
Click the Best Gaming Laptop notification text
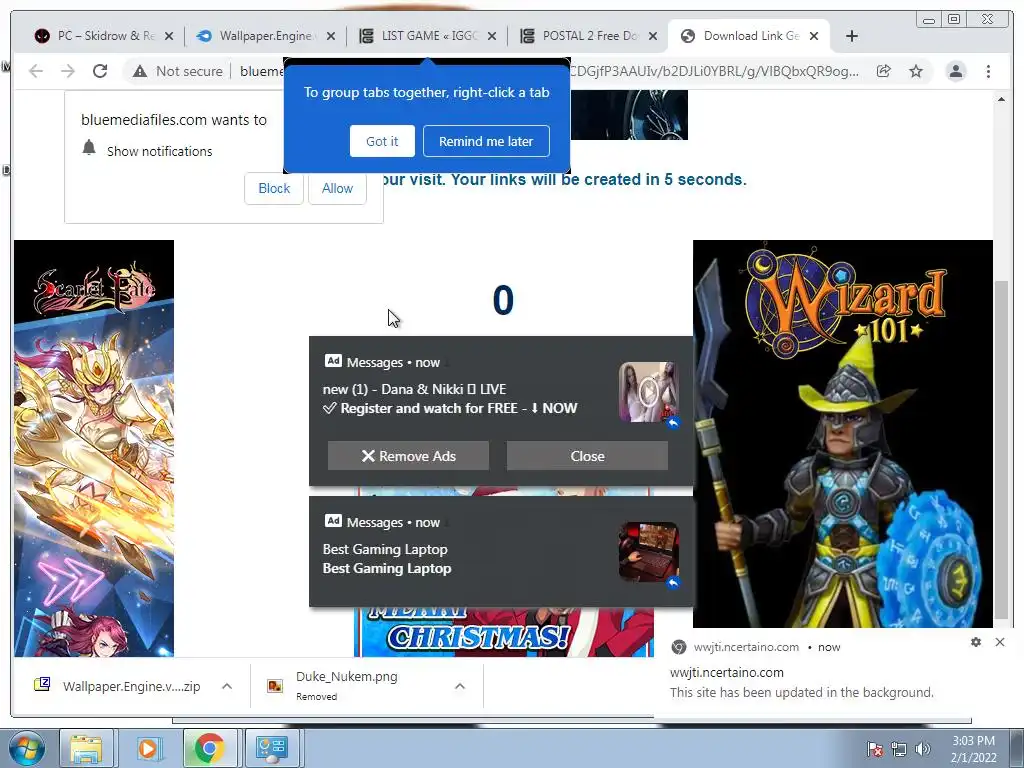click(387, 558)
